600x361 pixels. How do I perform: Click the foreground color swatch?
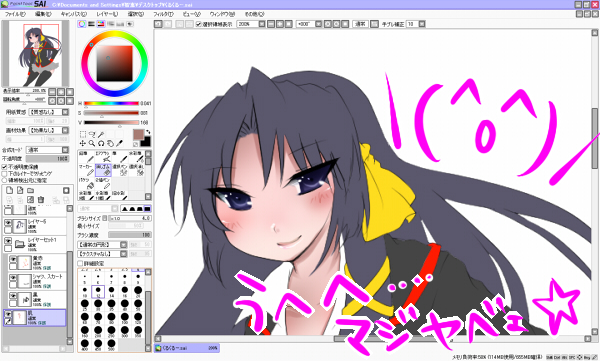pyautogui.click(x=138, y=134)
